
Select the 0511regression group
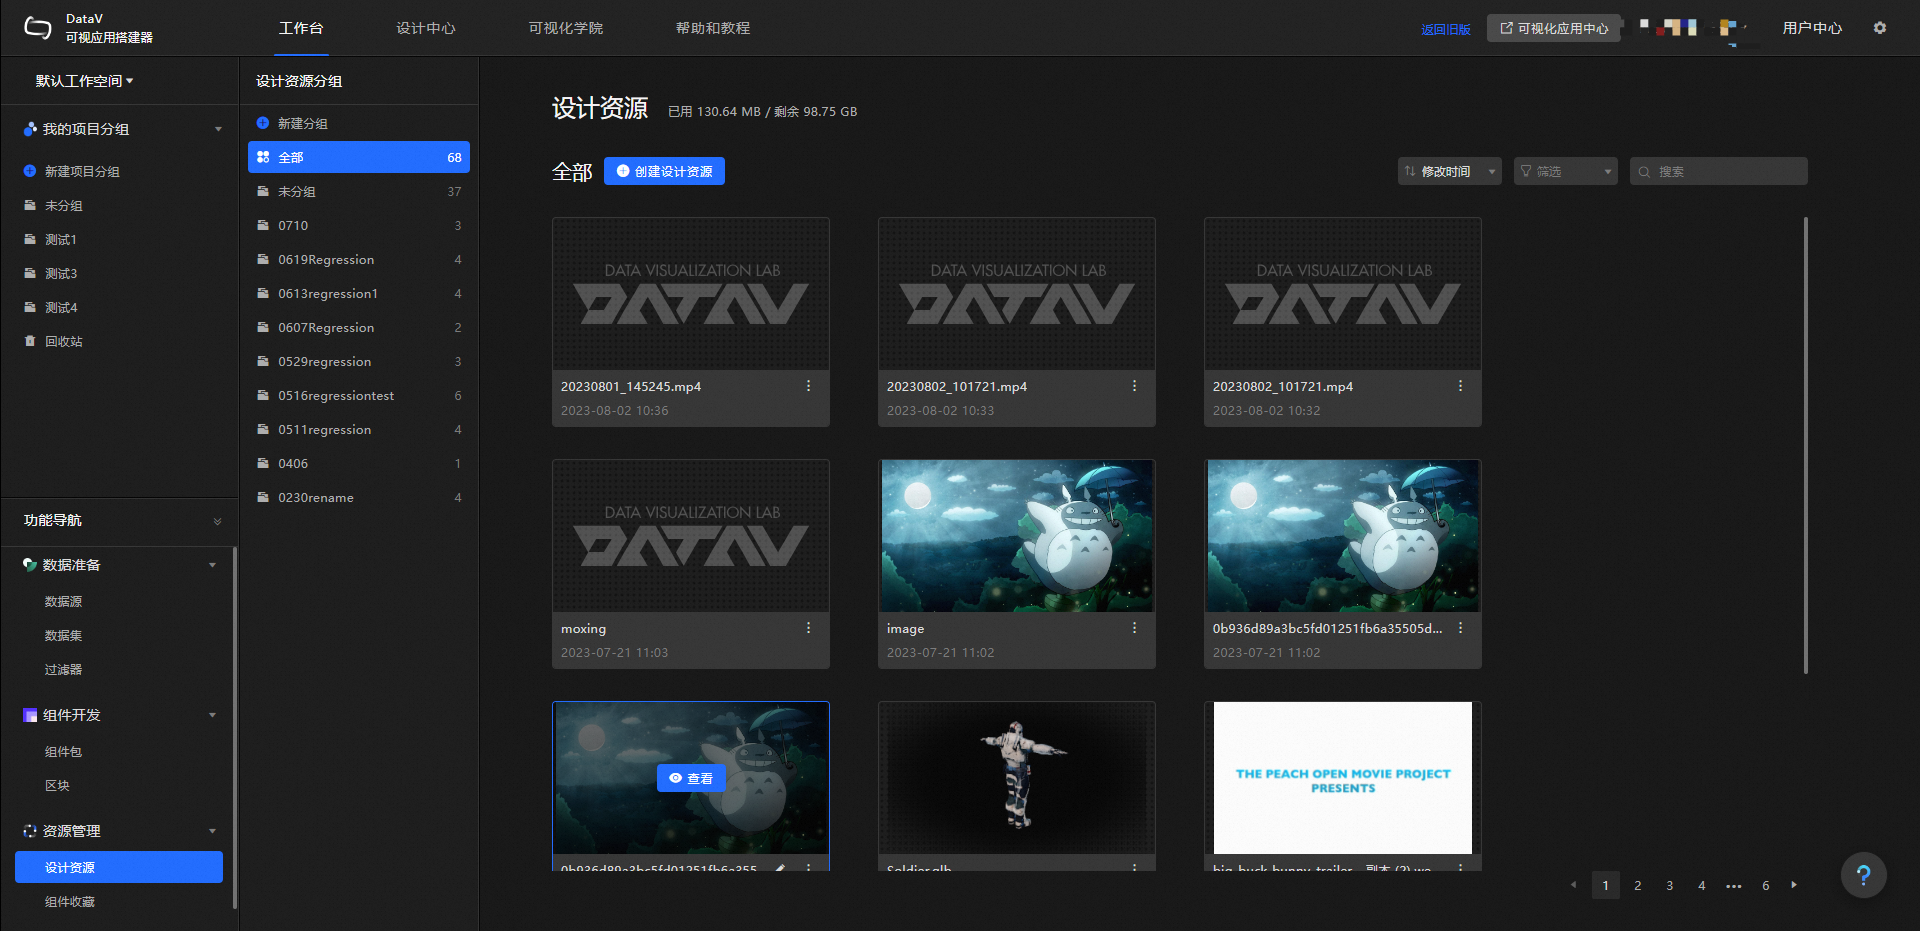click(359, 429)
